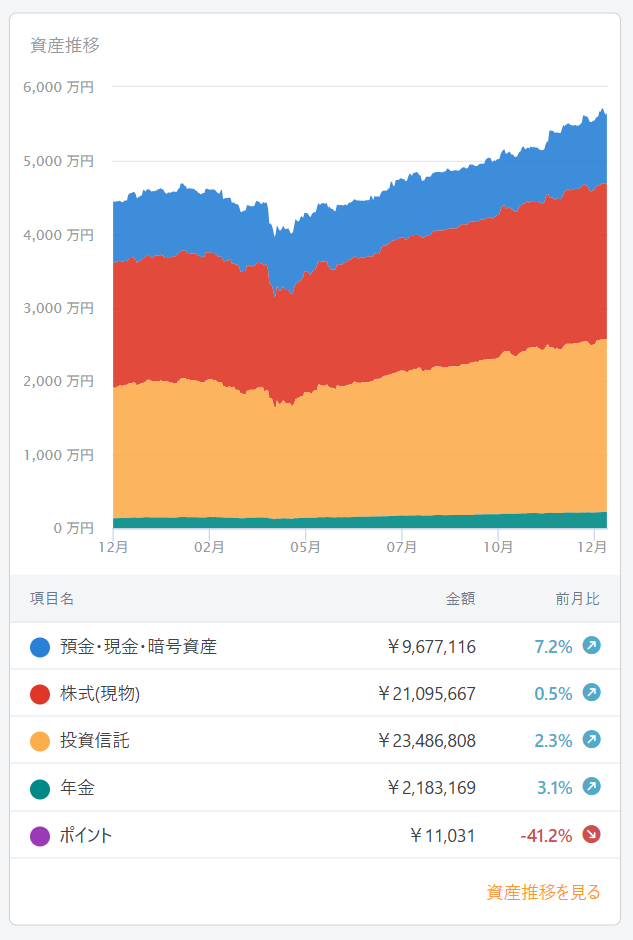The height and width of the screenshot is (940, 633).
Task: Click the purple dot for ポイント
Action: click(40, 835)
